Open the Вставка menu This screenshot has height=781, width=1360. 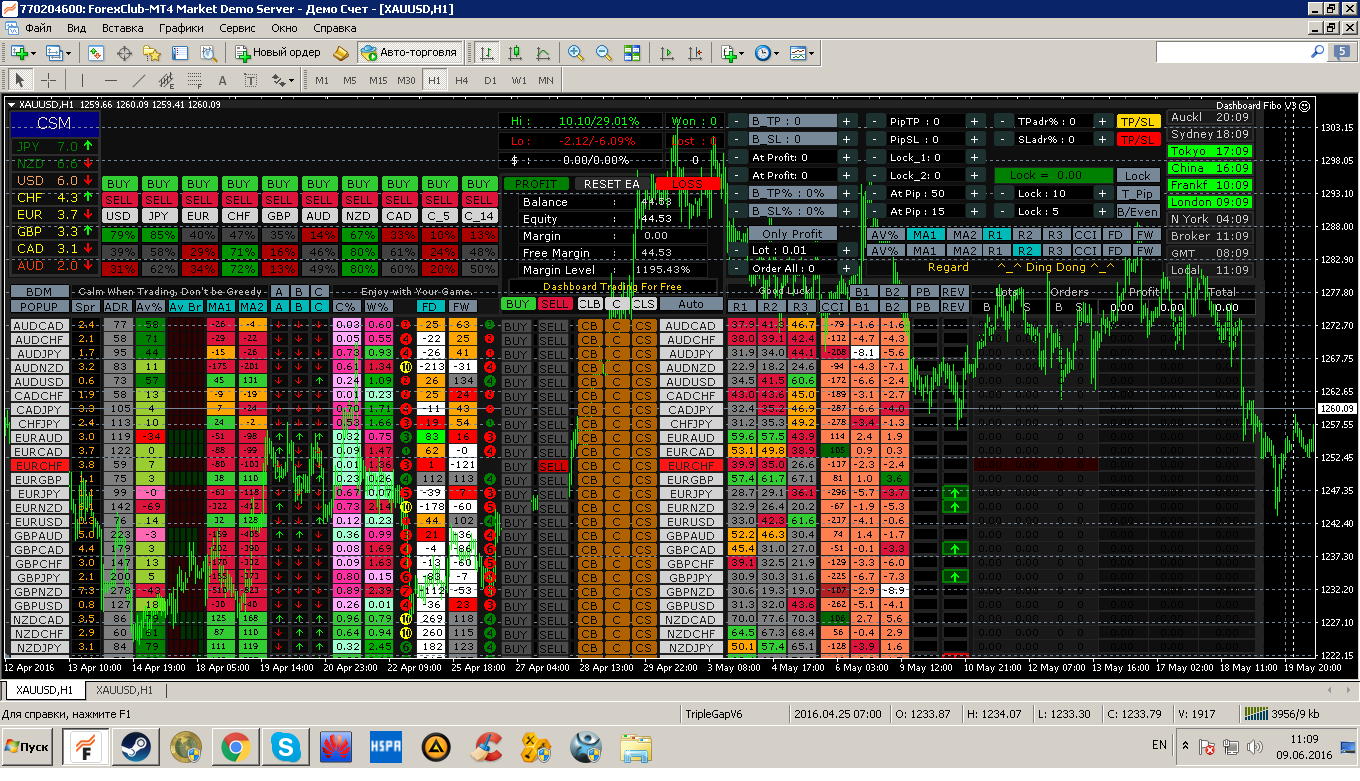[x=122, y=28]
